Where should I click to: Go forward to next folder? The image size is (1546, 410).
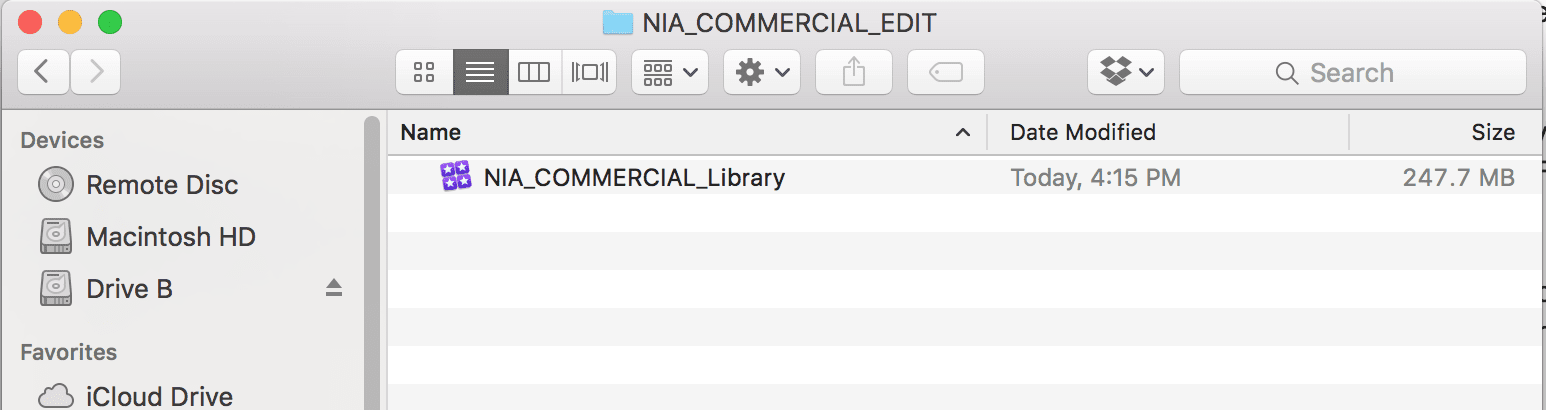point(95,72)
